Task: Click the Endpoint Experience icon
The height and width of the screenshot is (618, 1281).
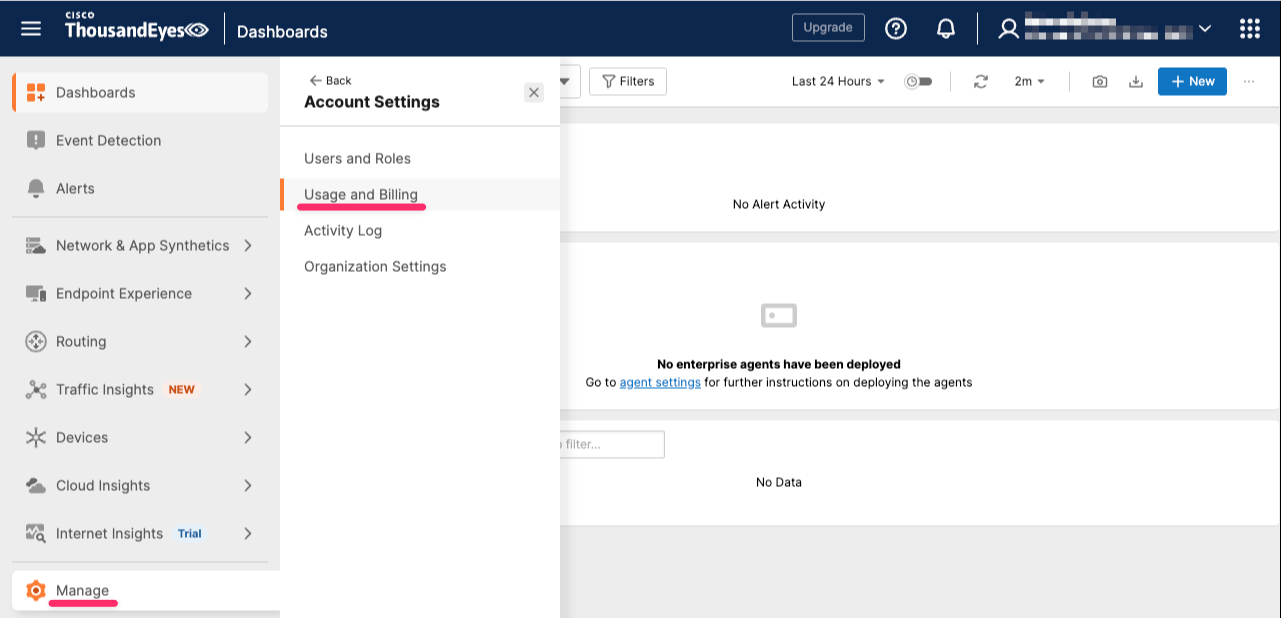Action: click(36, 294)
